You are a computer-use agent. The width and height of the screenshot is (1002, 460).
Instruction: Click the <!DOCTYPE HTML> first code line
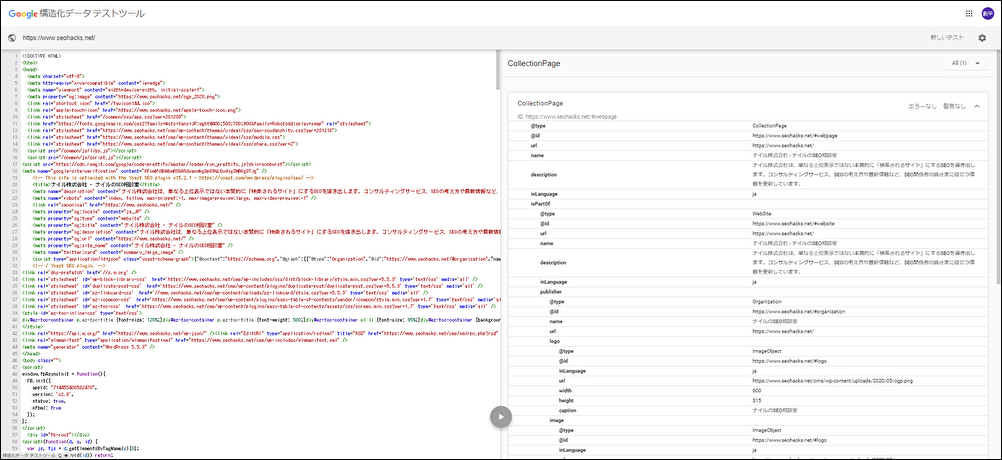point(43,56)
